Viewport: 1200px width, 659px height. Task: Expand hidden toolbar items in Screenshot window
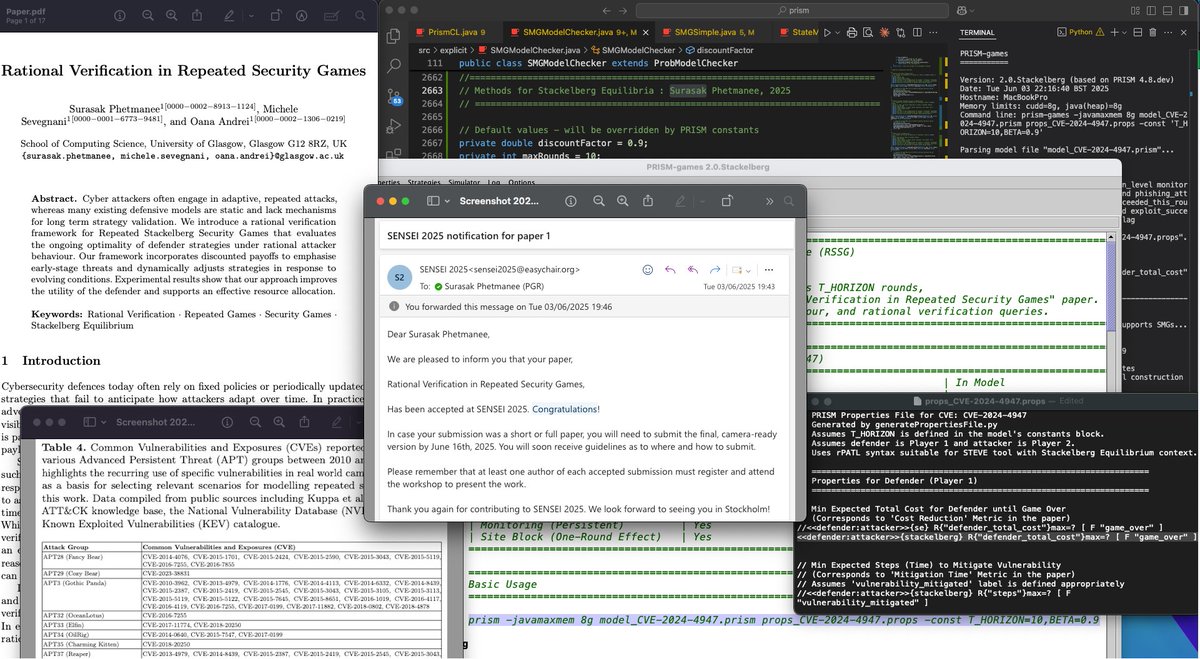tap(769, 201)
